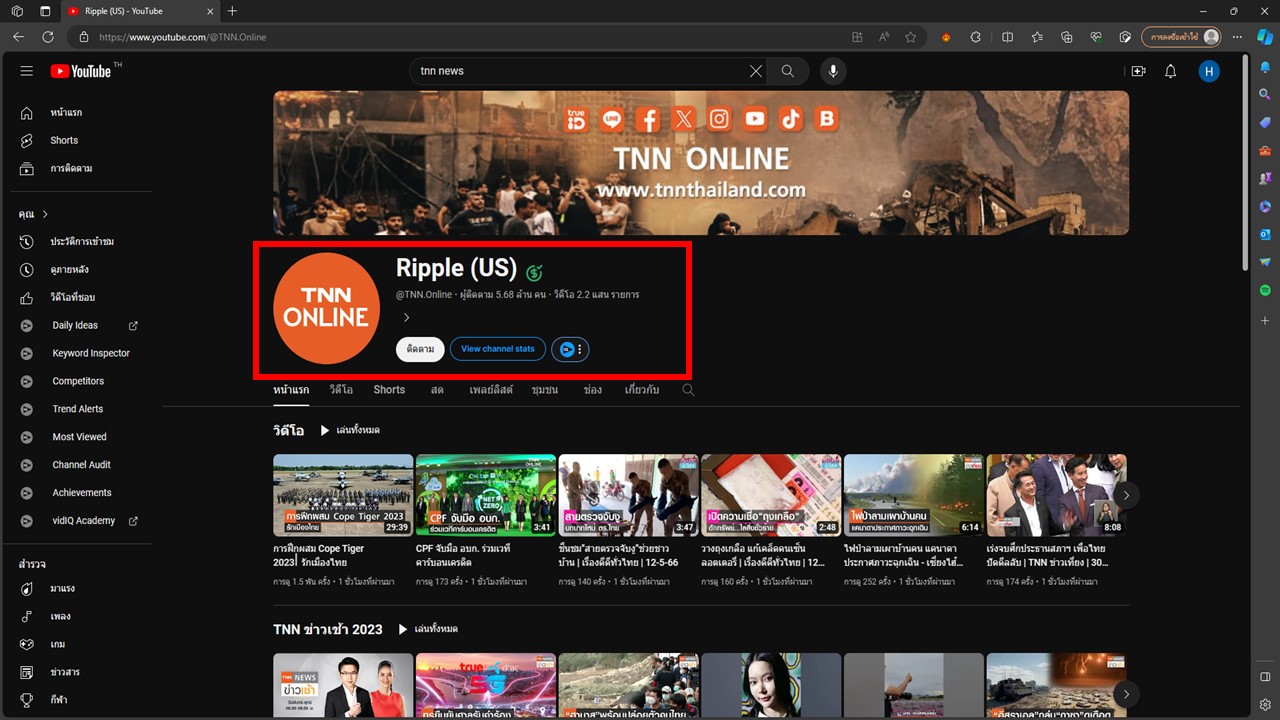Refresh the page in the browser
Image resolution: width=1280 pixels, height=720 pixels.
(x=47, y=37)
